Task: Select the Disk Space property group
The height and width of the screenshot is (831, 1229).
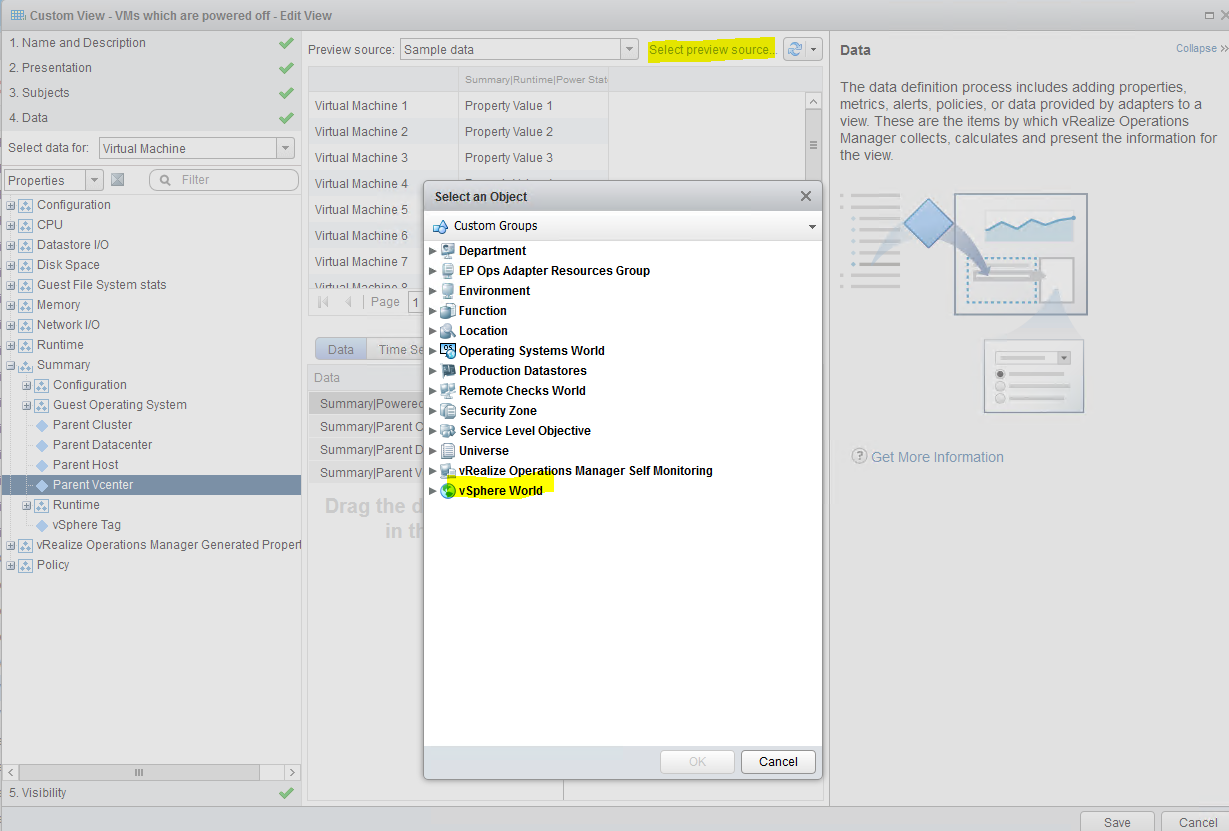Action: pos(68,265)
